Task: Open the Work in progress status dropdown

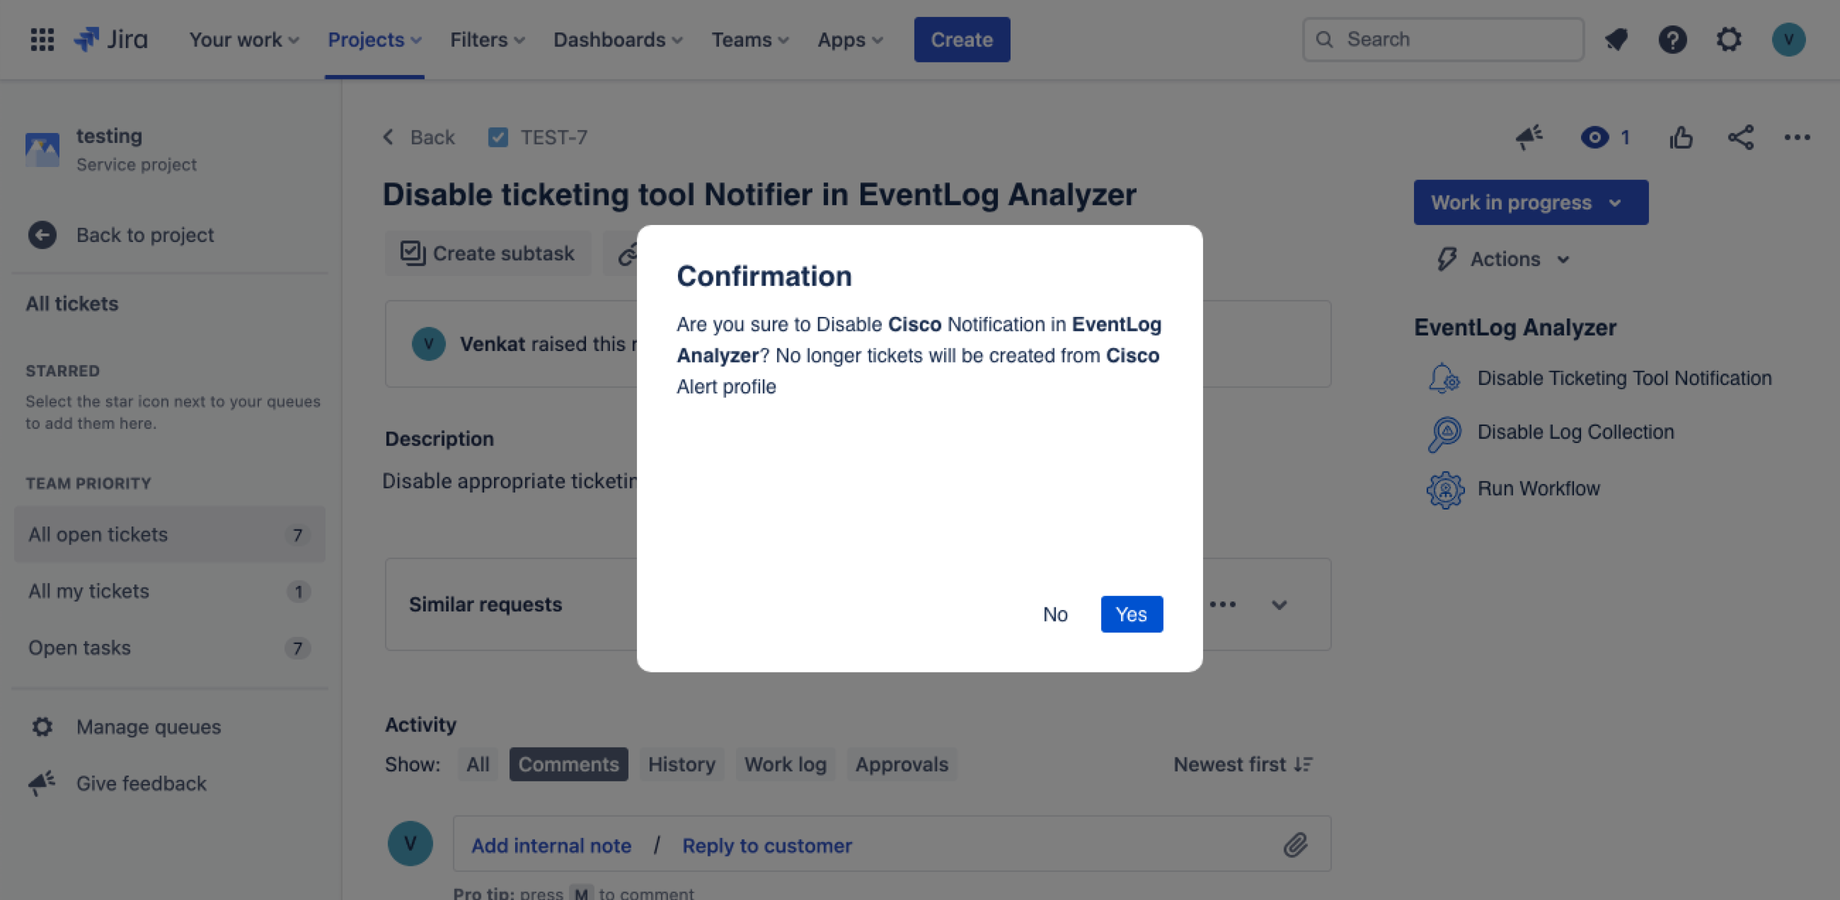Action: click(1529, 202)
